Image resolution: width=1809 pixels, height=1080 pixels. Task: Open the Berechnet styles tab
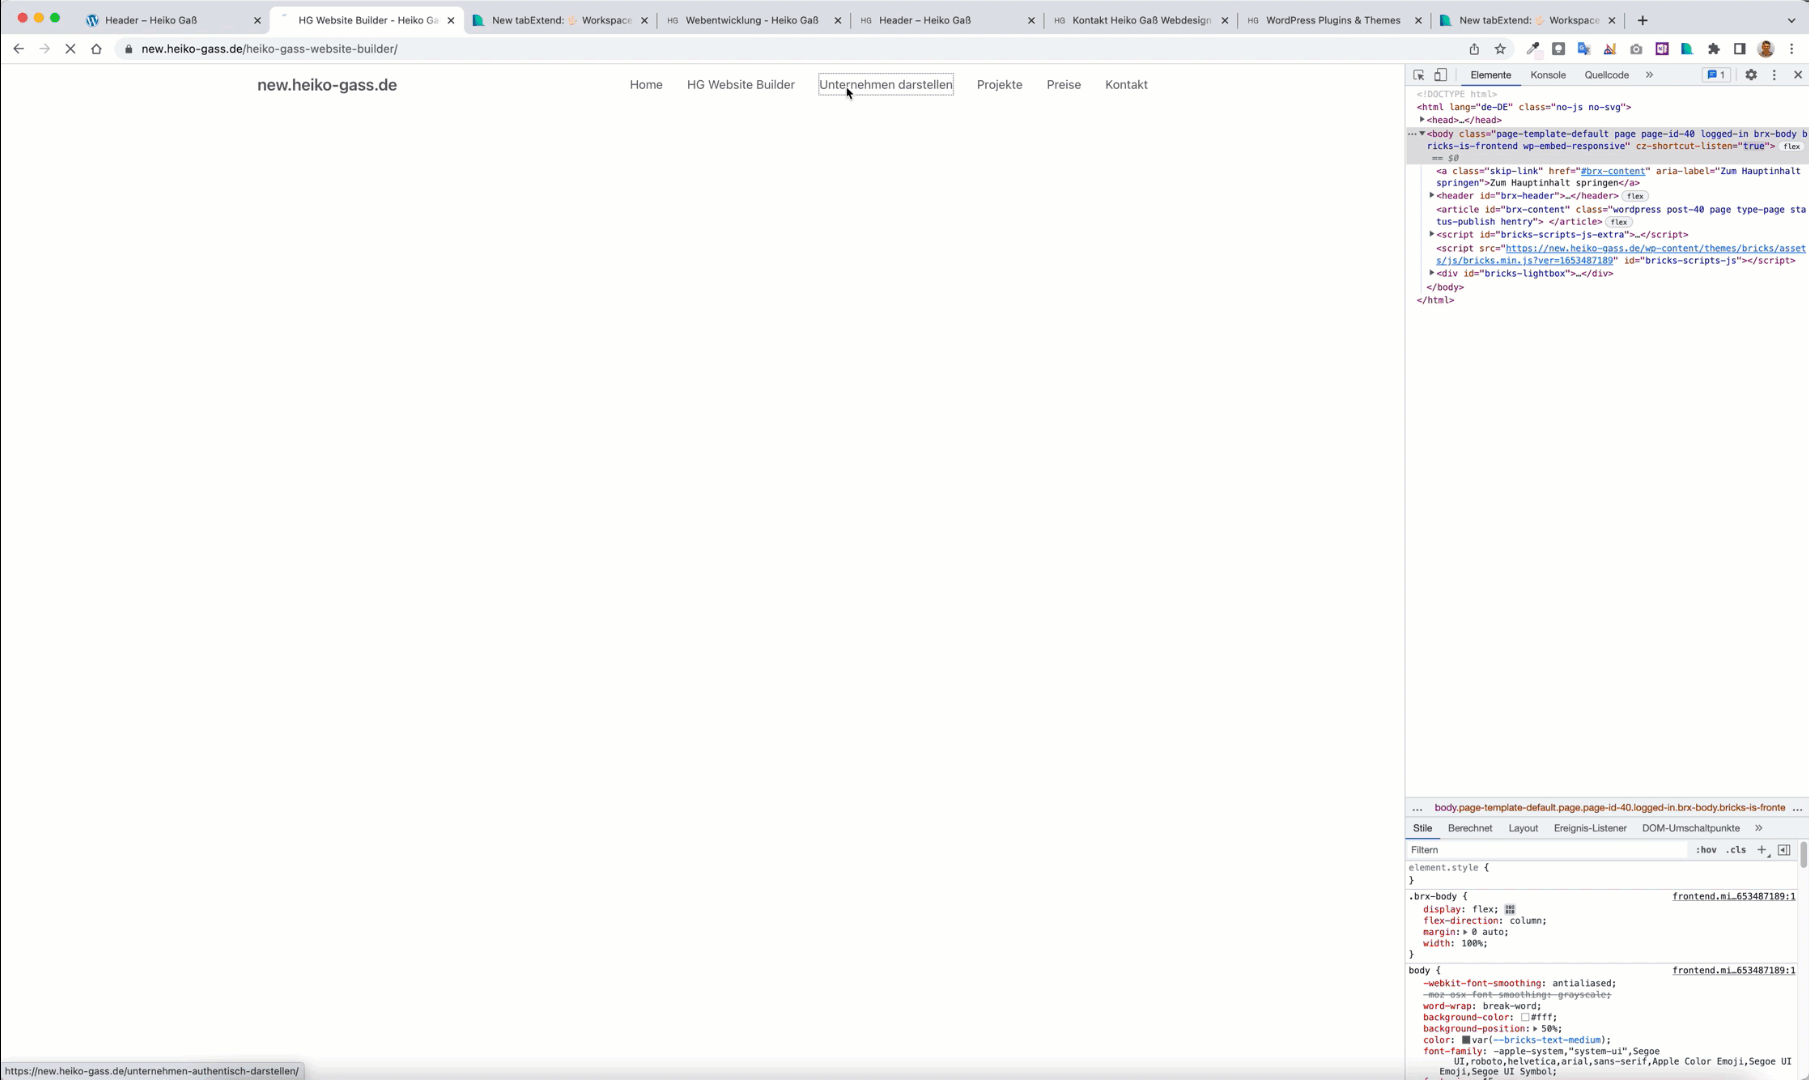tap(1470, 828)
